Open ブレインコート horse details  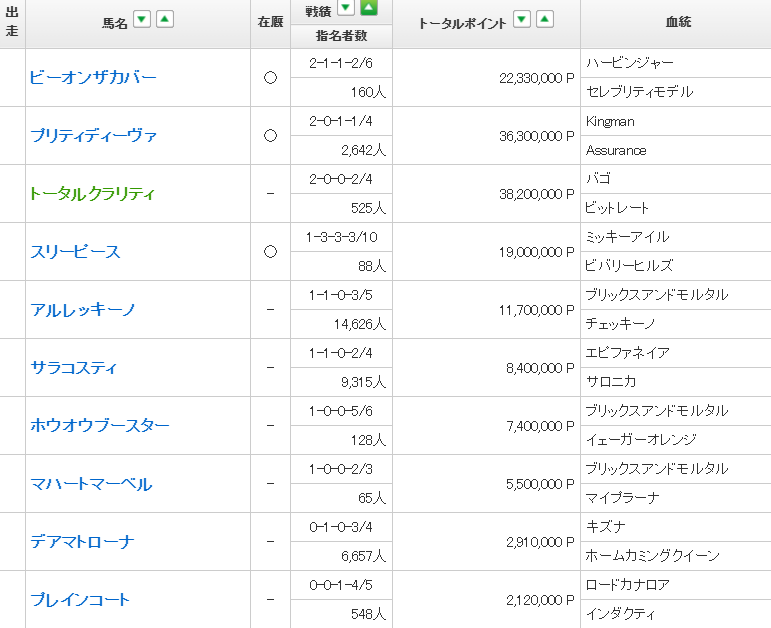tap(80, 599)
